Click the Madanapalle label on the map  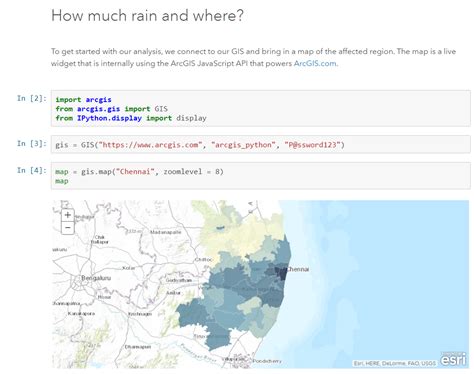click(166, 232)
